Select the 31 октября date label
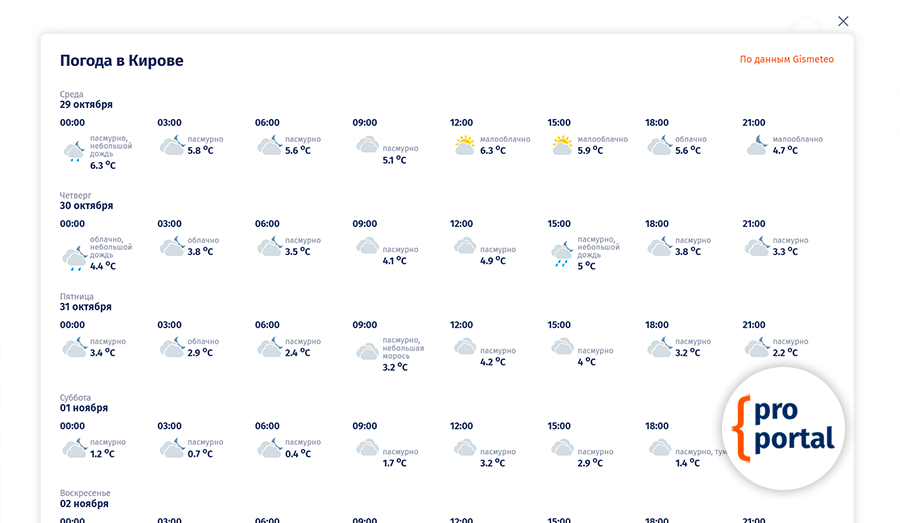The height and width of the screenshot is (523, 900). click(86, 307)
